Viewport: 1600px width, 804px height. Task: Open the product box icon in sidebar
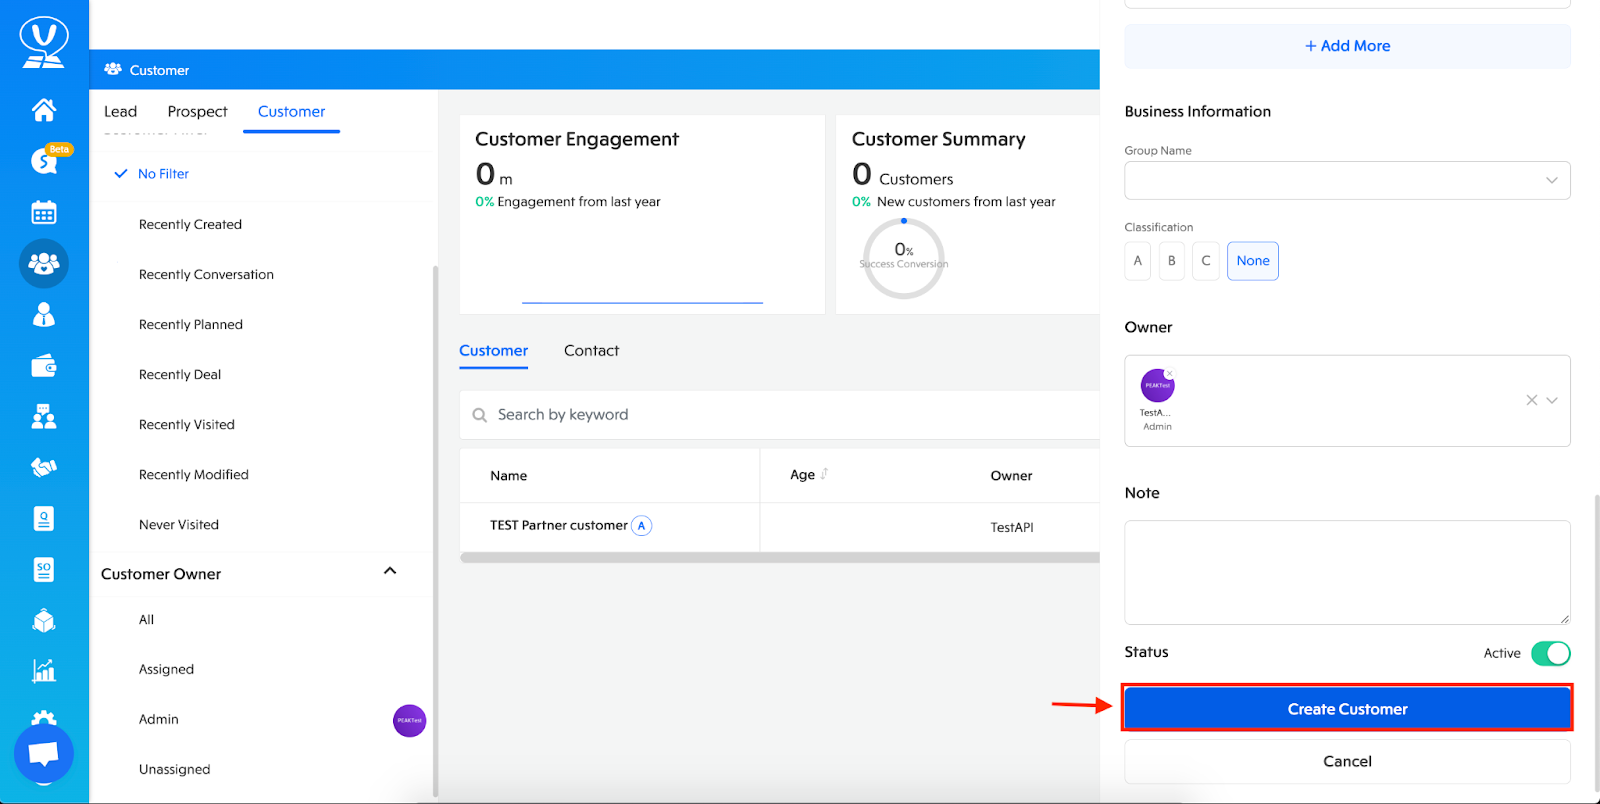point(44,621)
